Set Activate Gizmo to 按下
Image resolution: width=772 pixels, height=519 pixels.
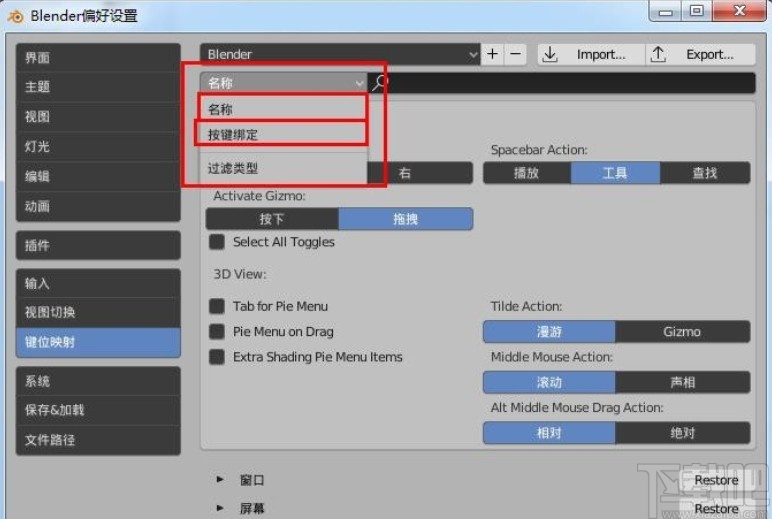(x=272, y=219)
